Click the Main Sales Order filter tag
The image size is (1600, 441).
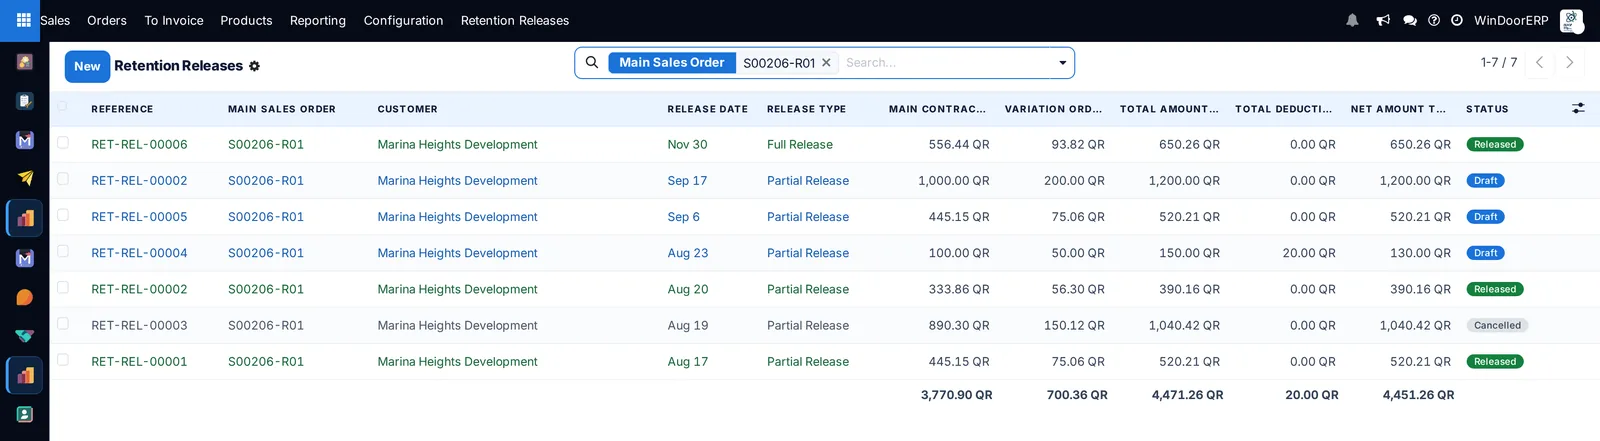[672, 62]
